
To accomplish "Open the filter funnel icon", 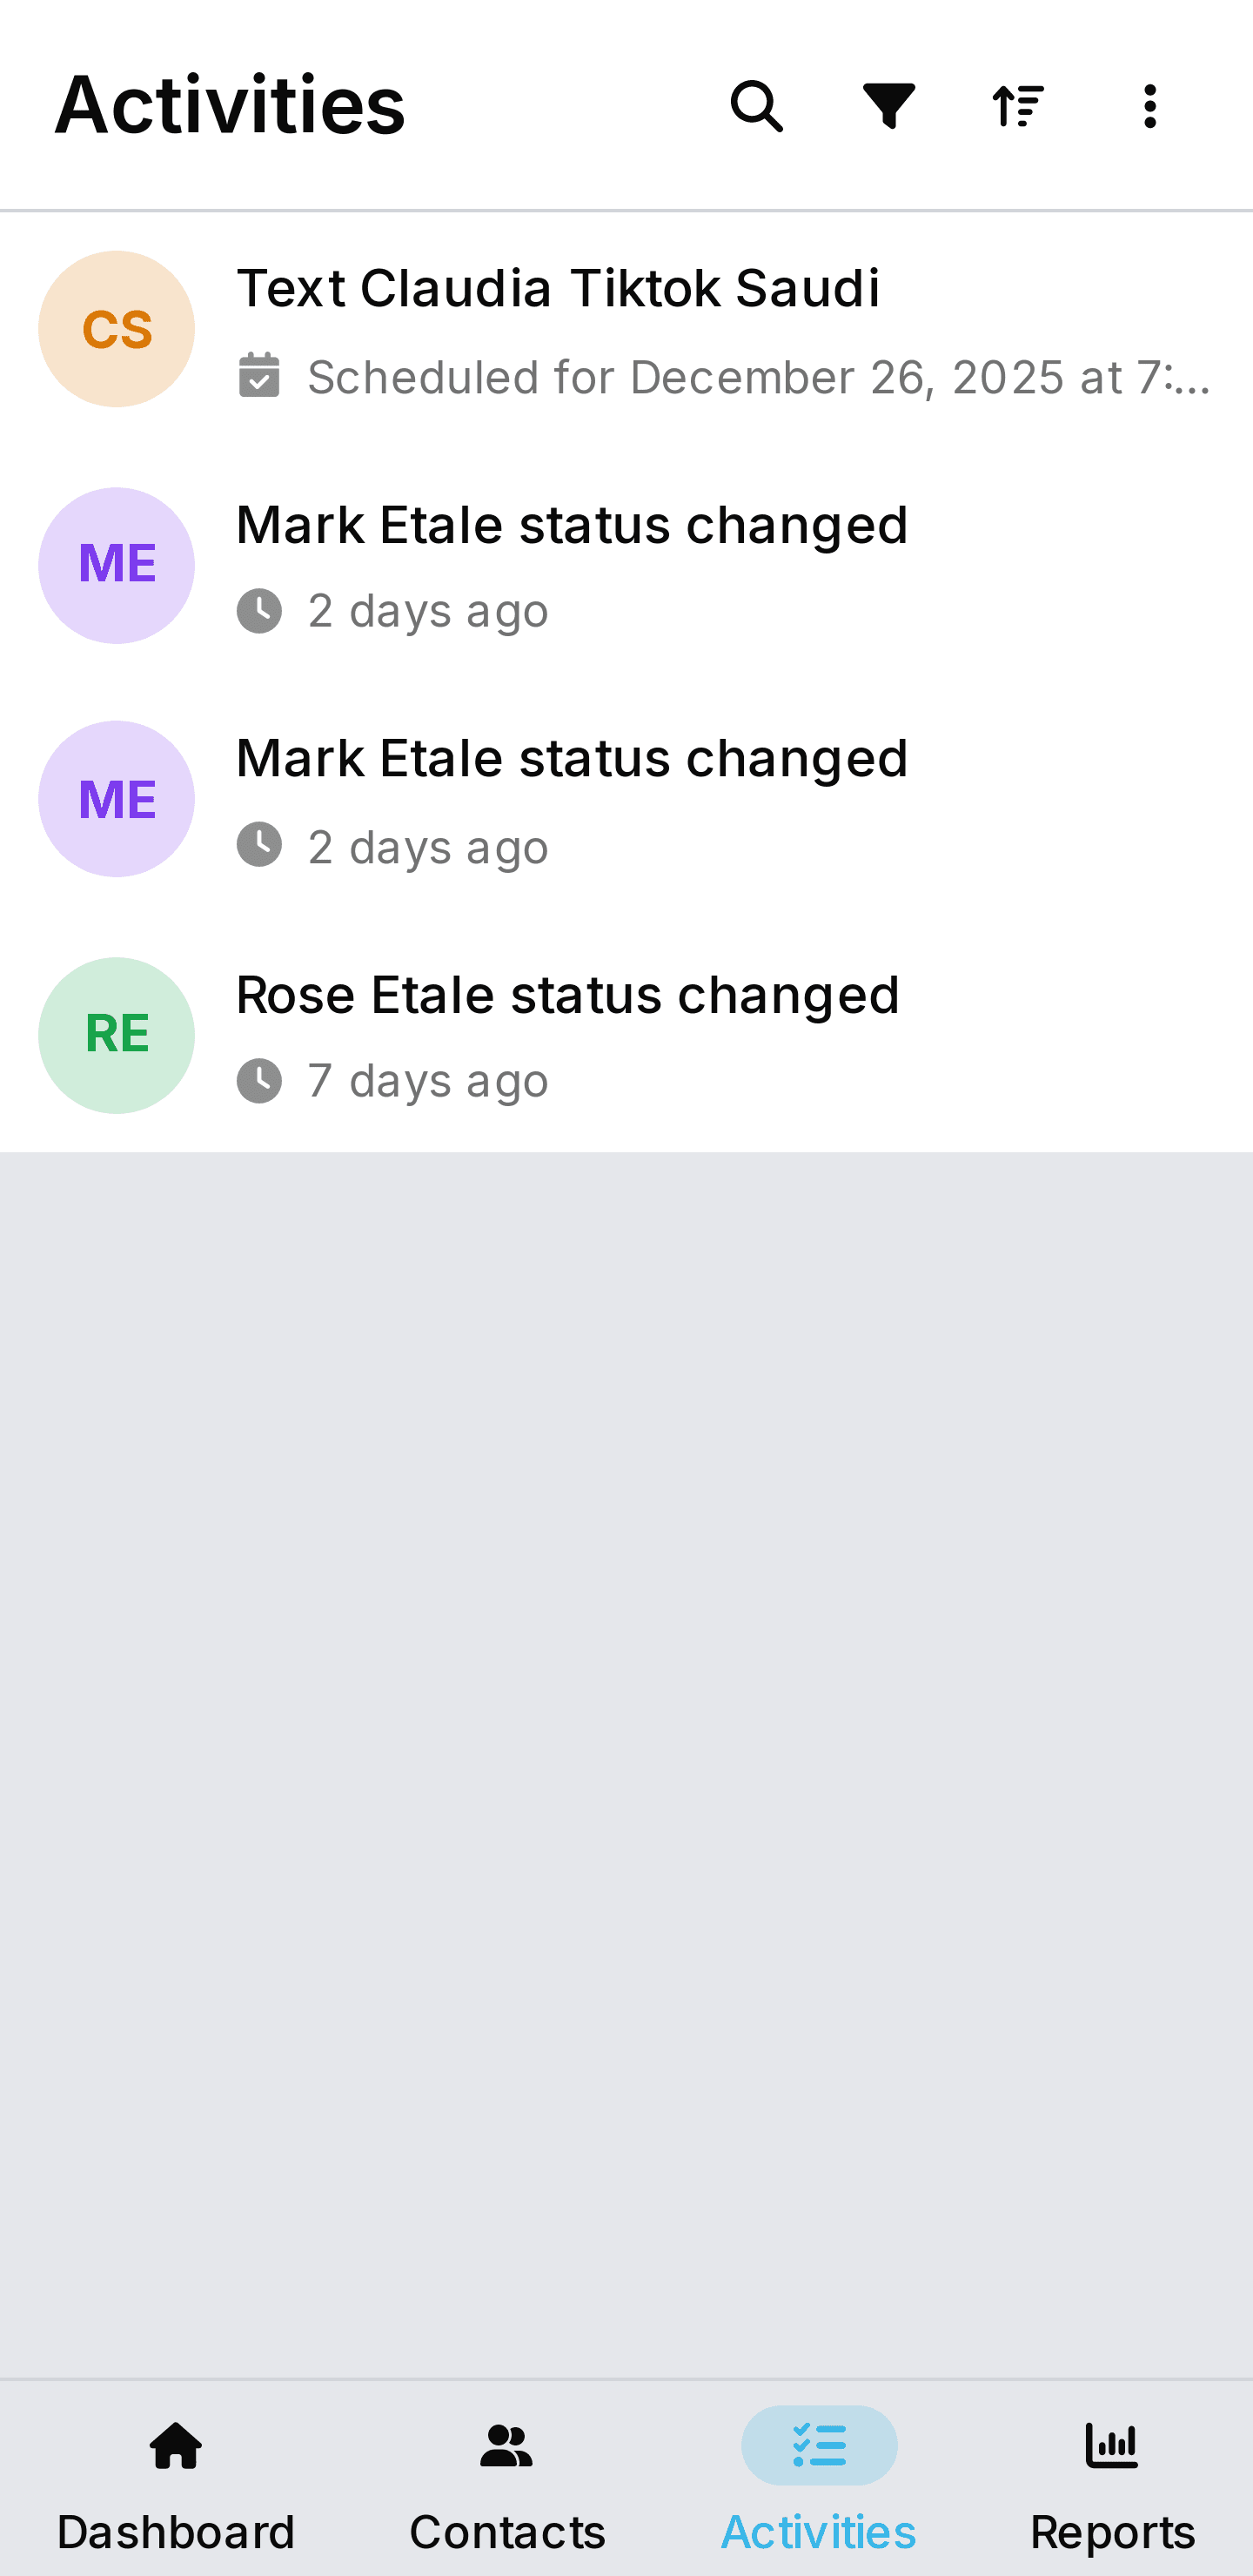I will (x=888, y=106).
